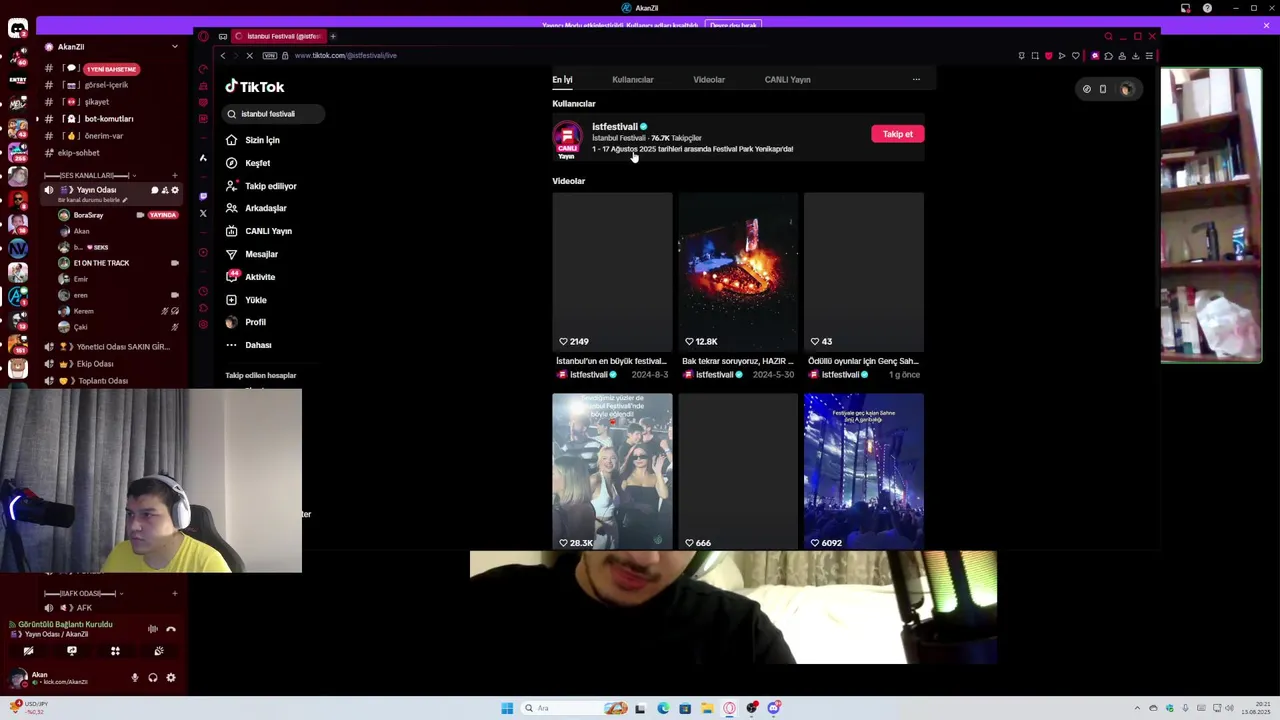Open X in Opera sidebar

click(x=203, y=213)
